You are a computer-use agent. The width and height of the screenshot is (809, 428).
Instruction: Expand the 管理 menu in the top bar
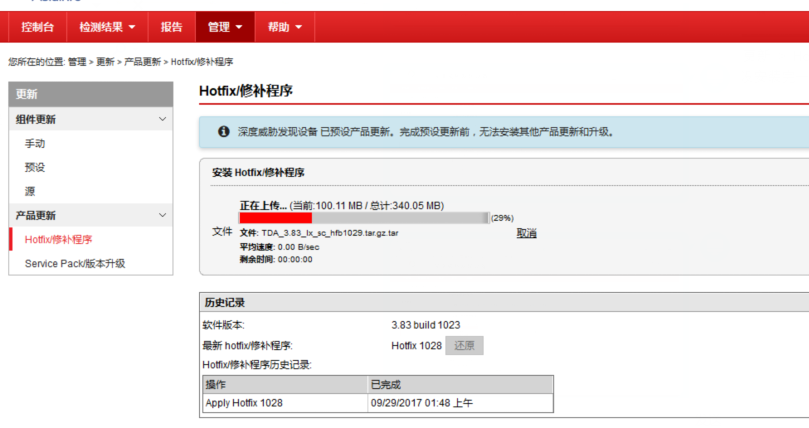pyautogui.click(x=226, y=27)
